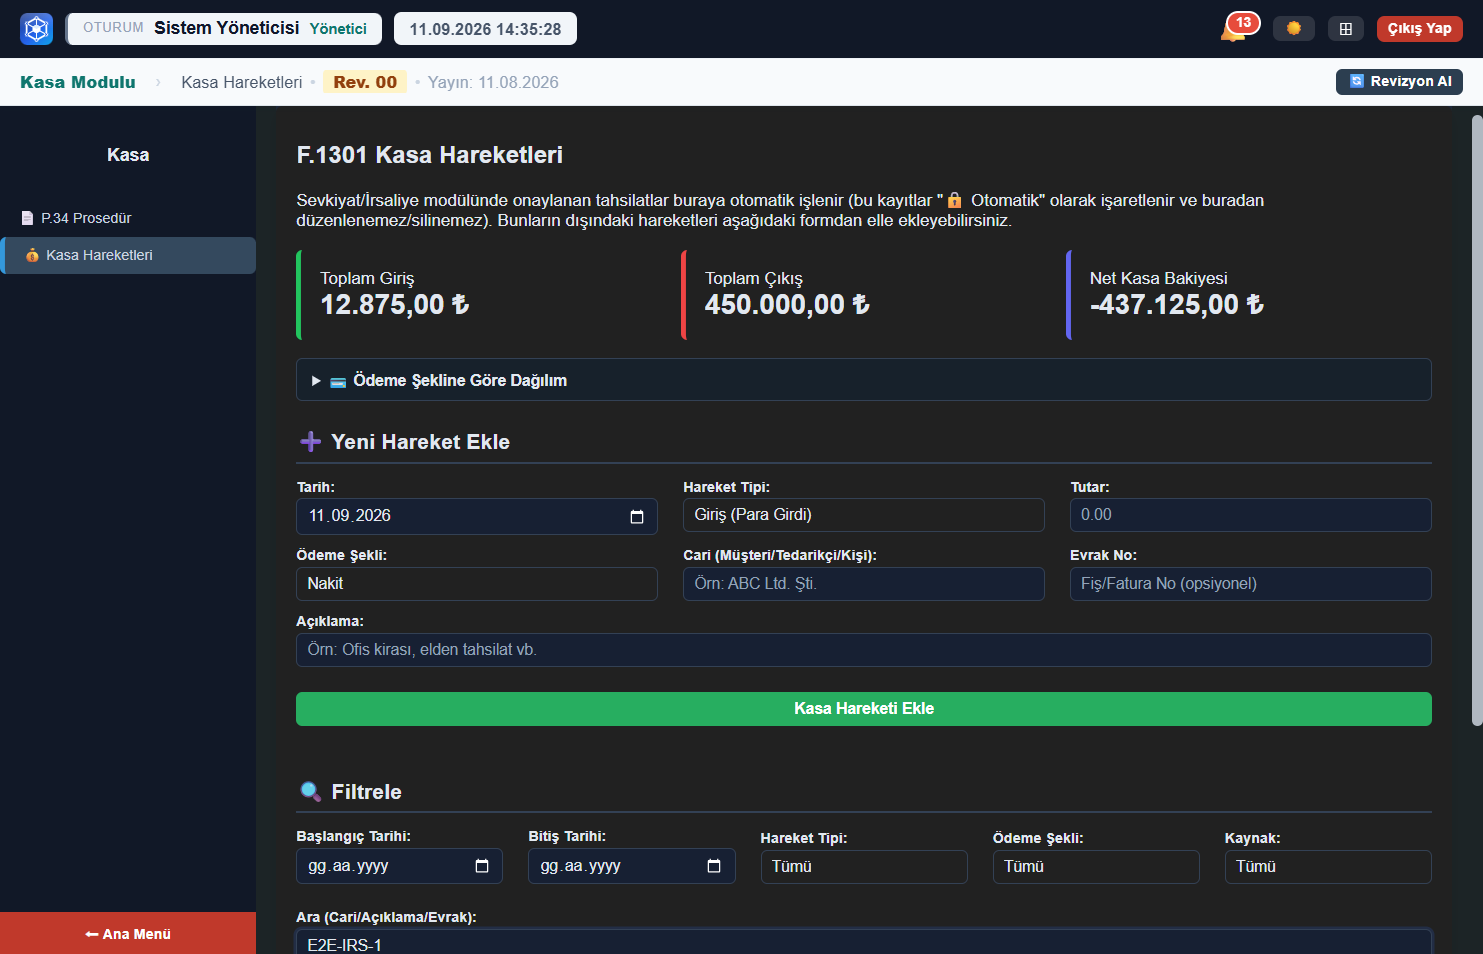Open the filter Hareket Tipi Tümü dropdown

click(x=864, y=867)
